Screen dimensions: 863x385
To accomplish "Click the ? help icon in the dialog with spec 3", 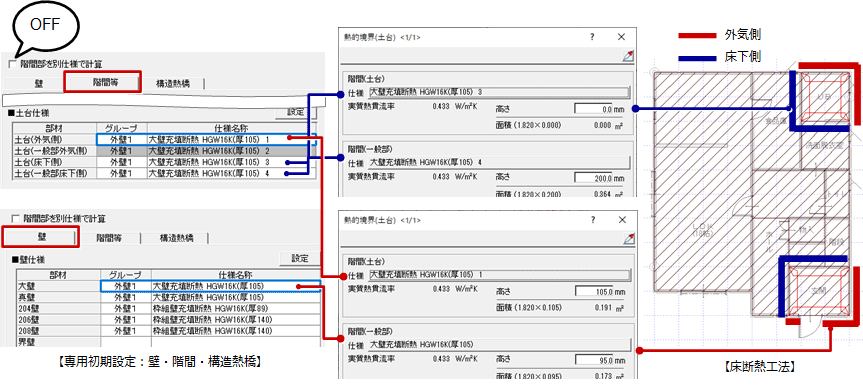I will [x=592, y=37].
